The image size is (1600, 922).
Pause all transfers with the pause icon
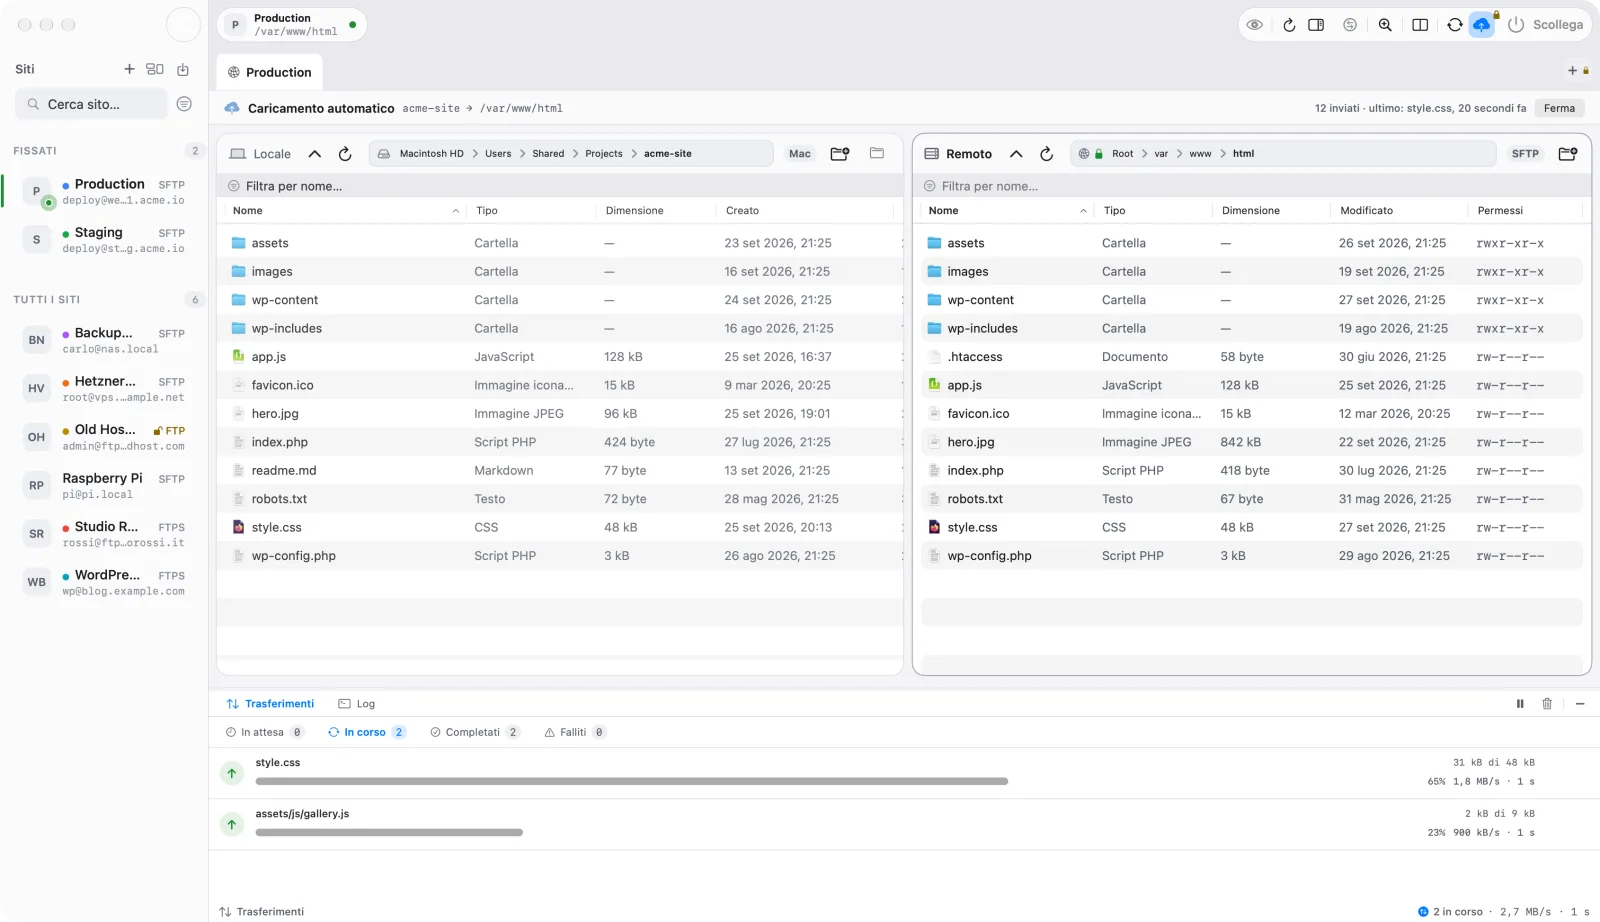[x=1520, y=704]
